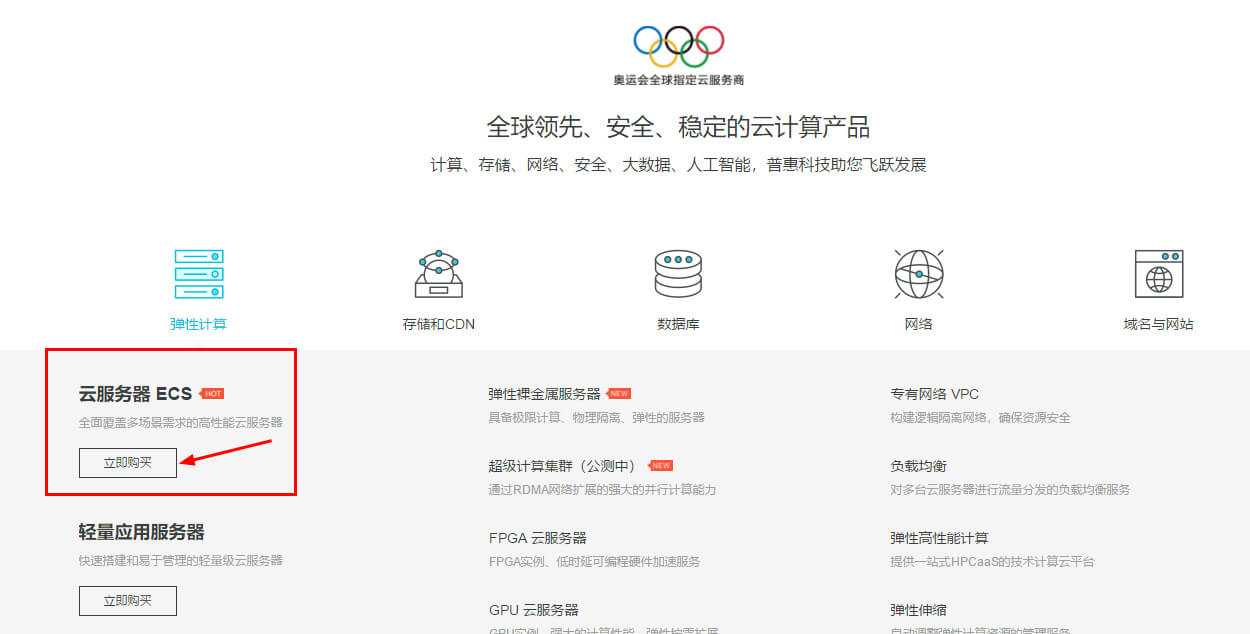Switch to the 数据库 tab label
Image resolution: width=1250 pixels, height=634 pixels.
[678, 324]
